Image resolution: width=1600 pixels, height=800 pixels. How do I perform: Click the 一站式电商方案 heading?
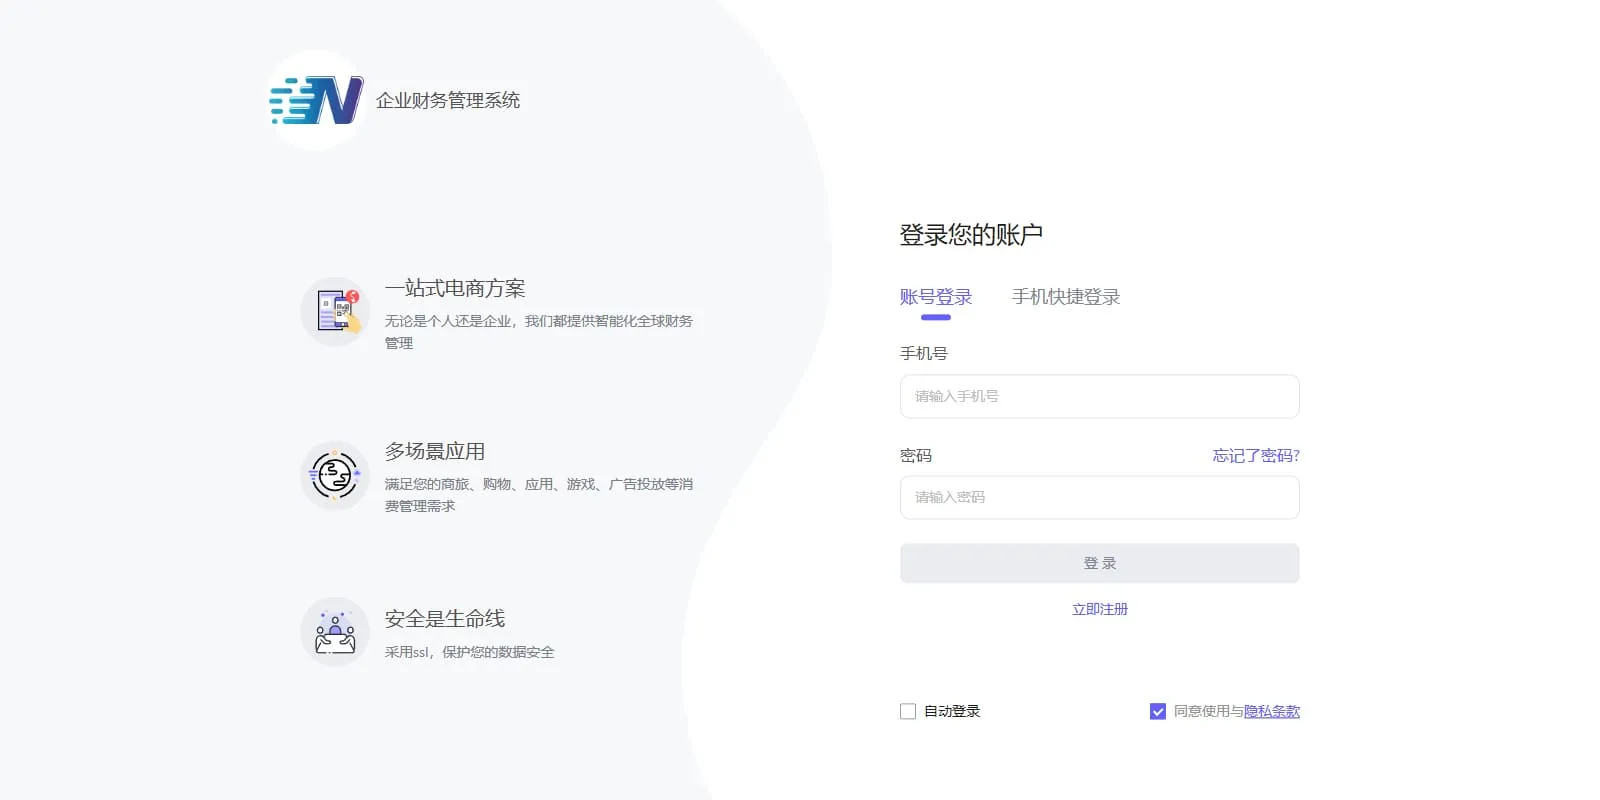(455, 289)
